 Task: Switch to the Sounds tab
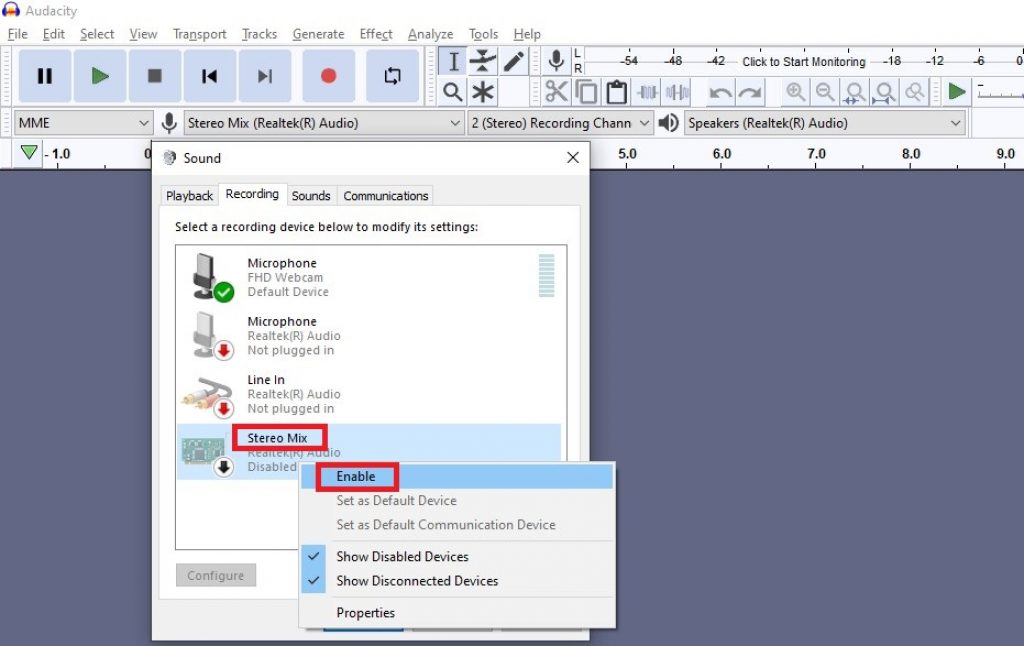coord(311,195)
